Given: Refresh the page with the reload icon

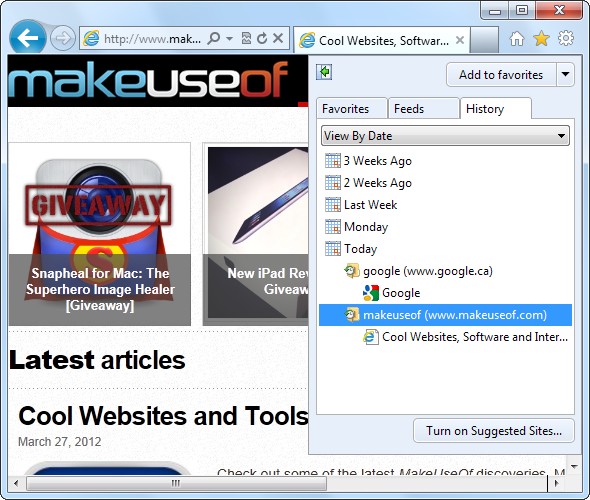Looking at the screenshot, I should coord(262,38).
